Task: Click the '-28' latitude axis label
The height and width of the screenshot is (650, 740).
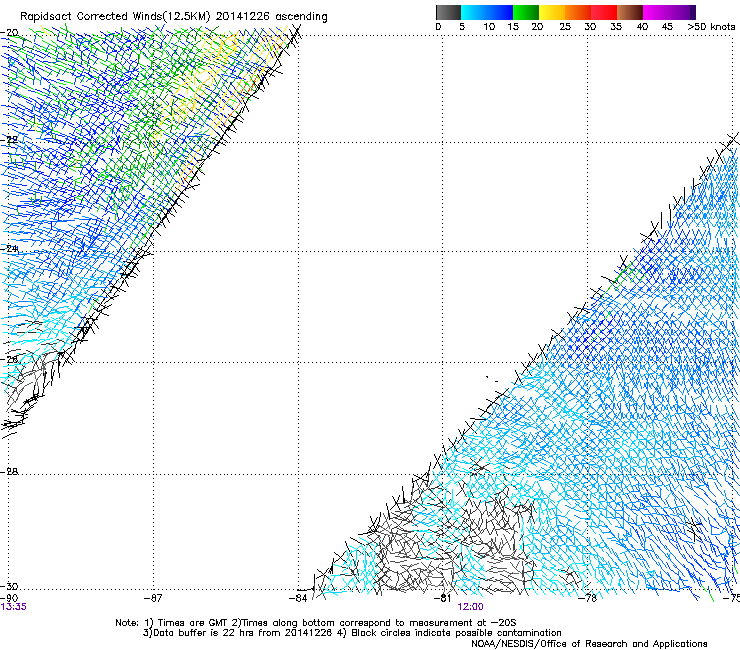Action: [9, 472]
